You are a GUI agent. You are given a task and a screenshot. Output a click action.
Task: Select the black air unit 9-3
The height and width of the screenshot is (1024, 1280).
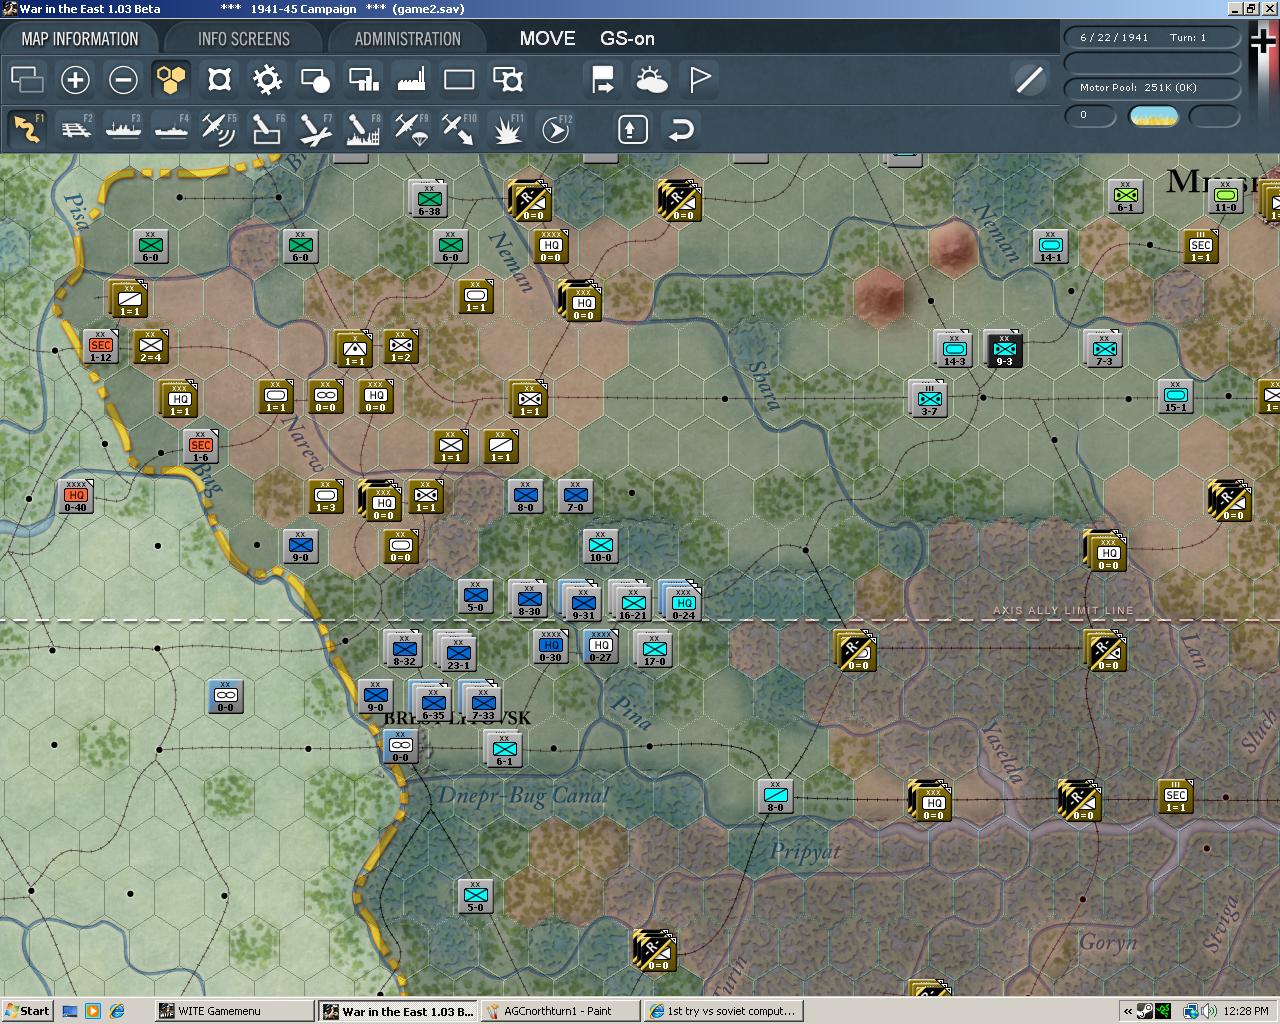[x=1004, y=349]
